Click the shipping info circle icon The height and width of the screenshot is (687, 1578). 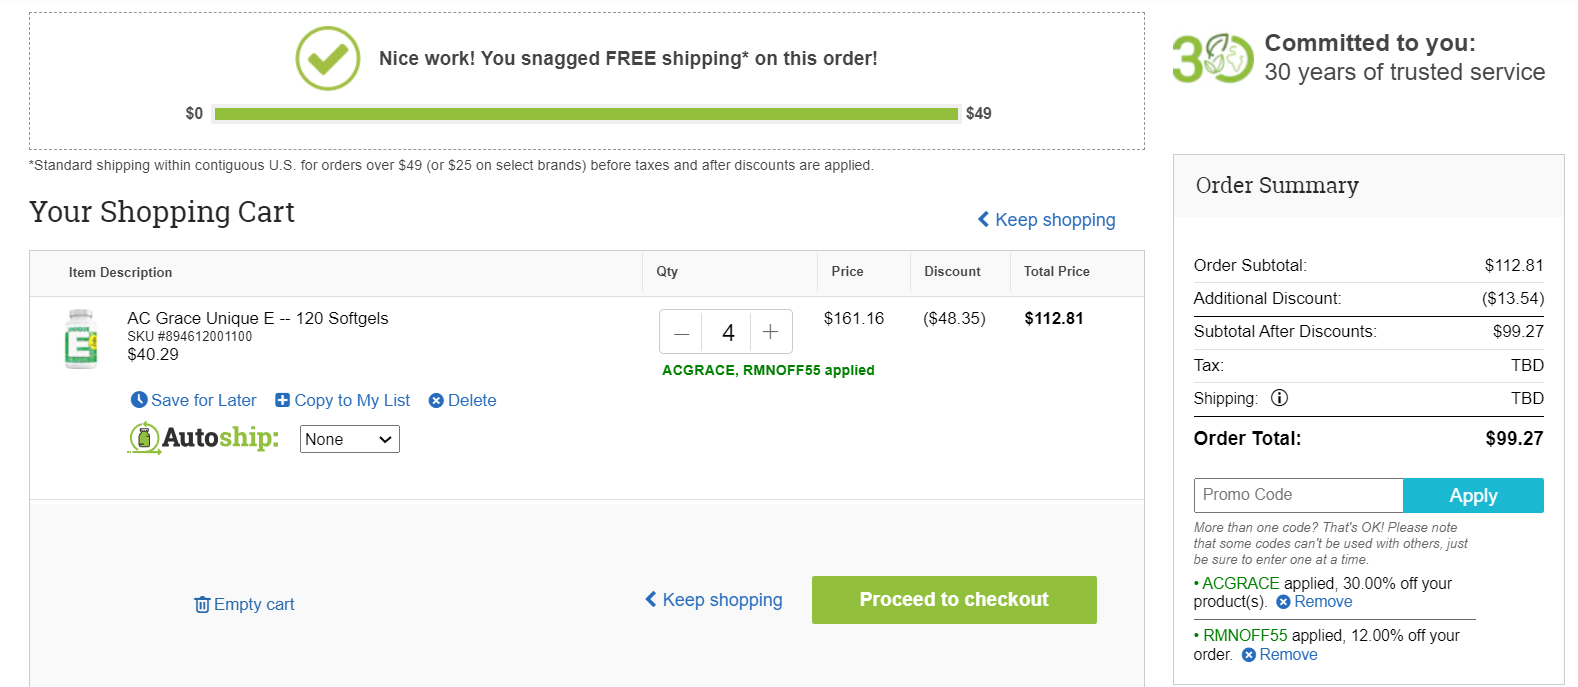point(1279,398)
